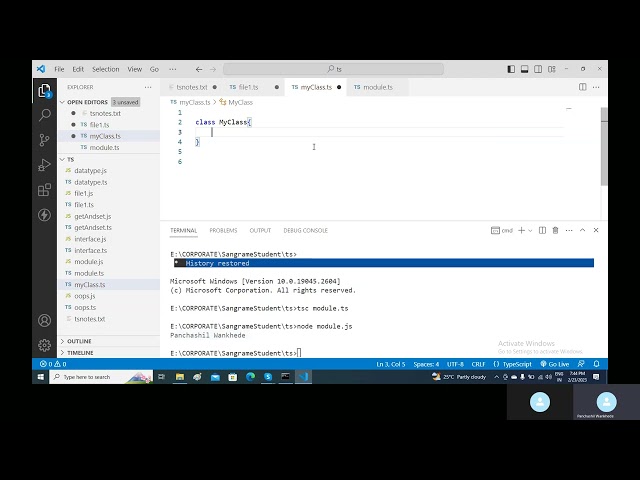The height and width of the screenshot is (480, 640).
Task: Open the Explorer view in activity bar
Action: coord(44,91)
